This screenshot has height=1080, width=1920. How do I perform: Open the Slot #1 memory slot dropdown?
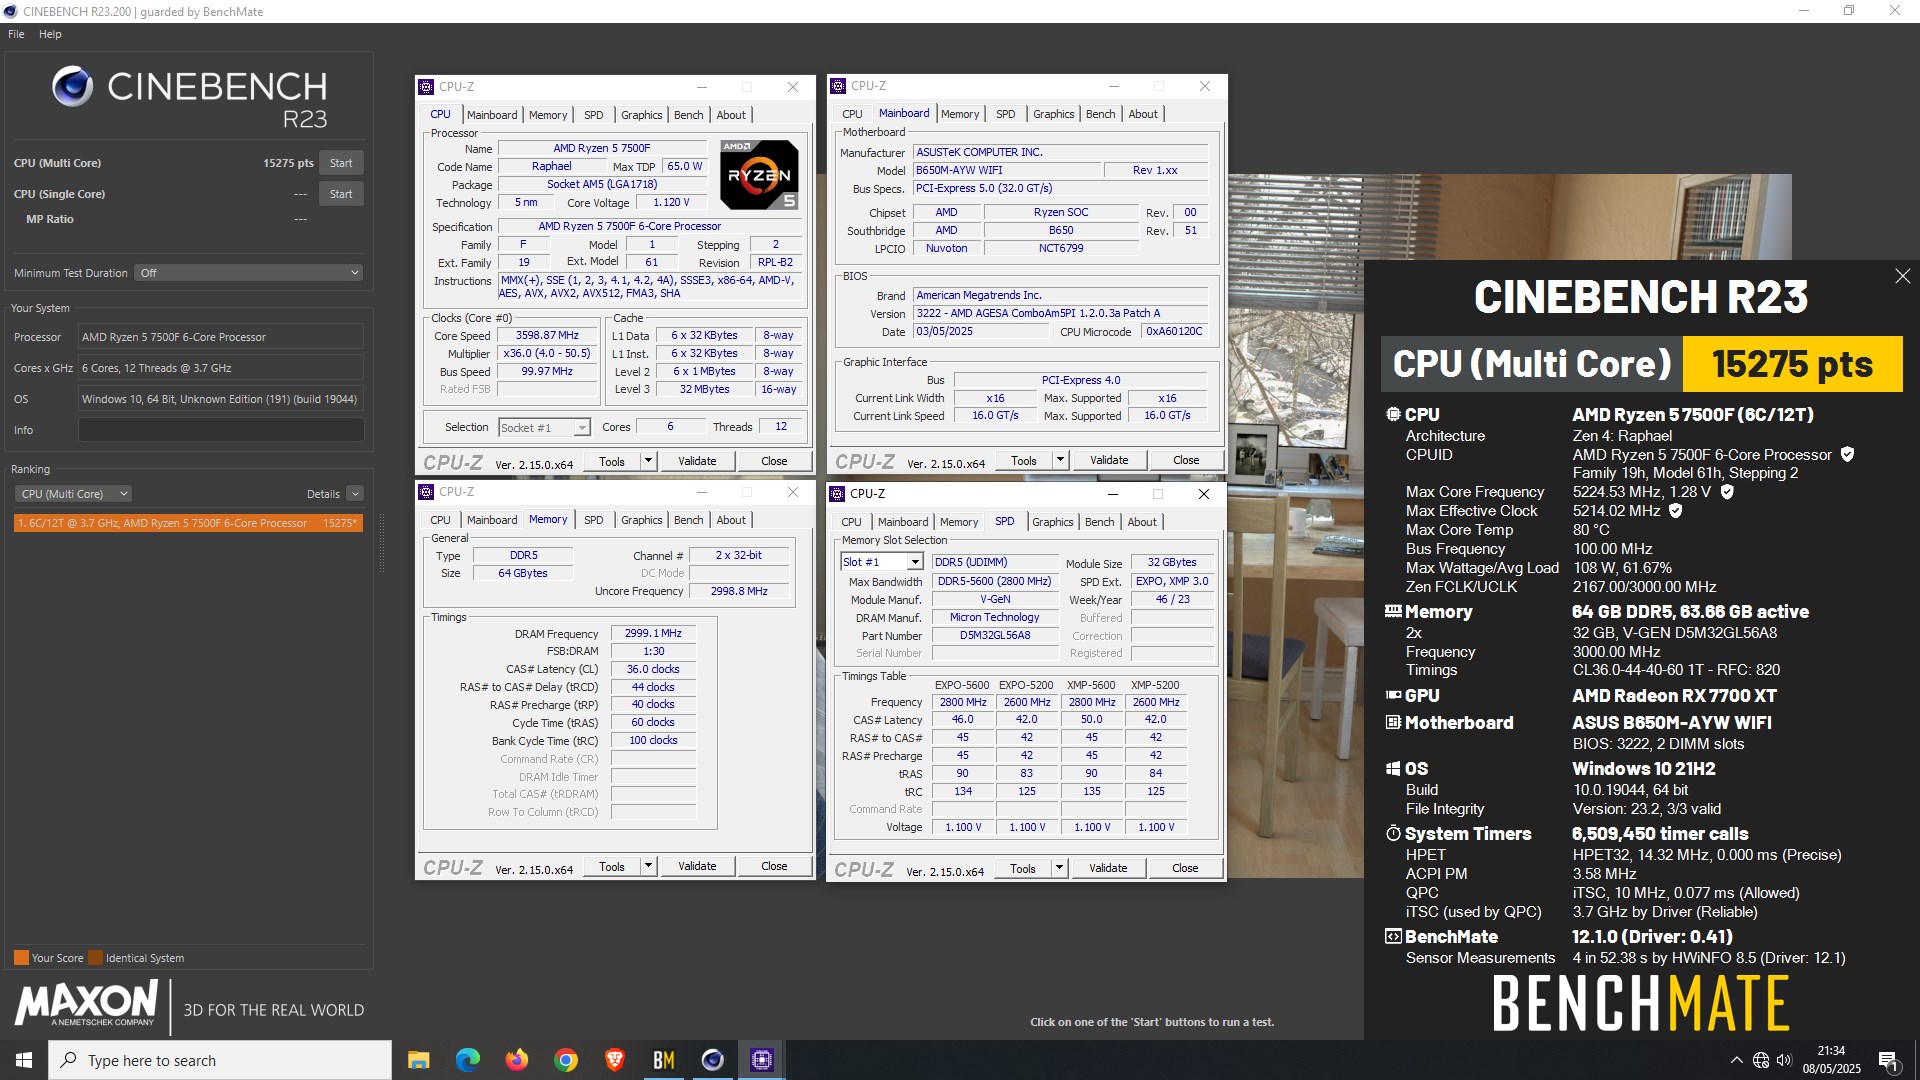pyautogui.click(x=881, y=562)
